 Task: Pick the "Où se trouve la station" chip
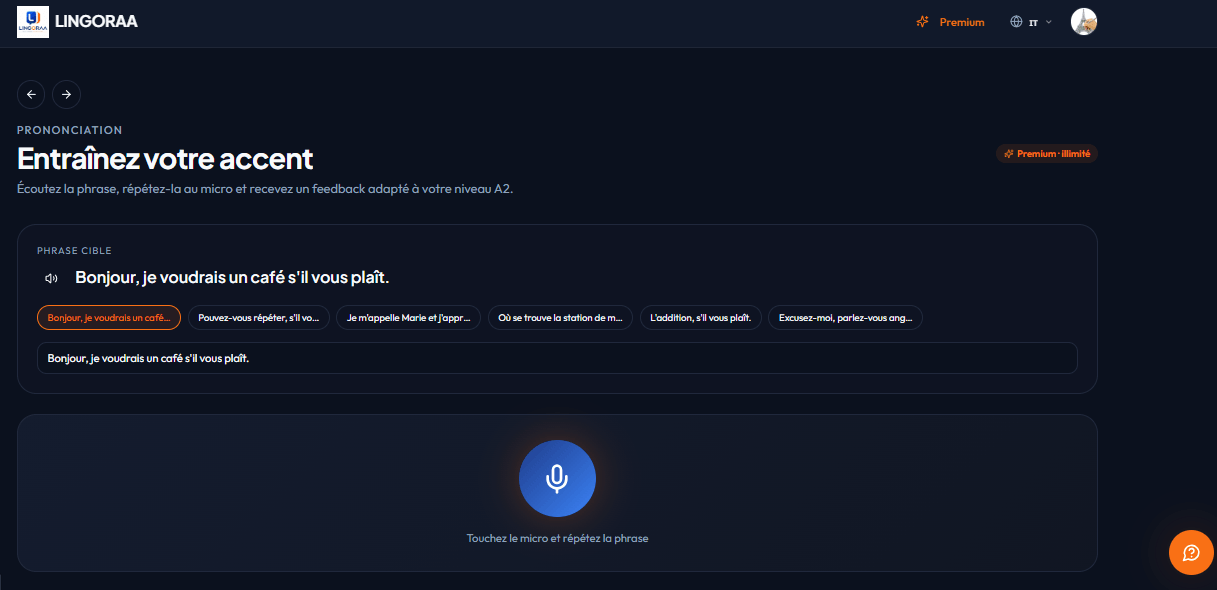coord(560,317)
